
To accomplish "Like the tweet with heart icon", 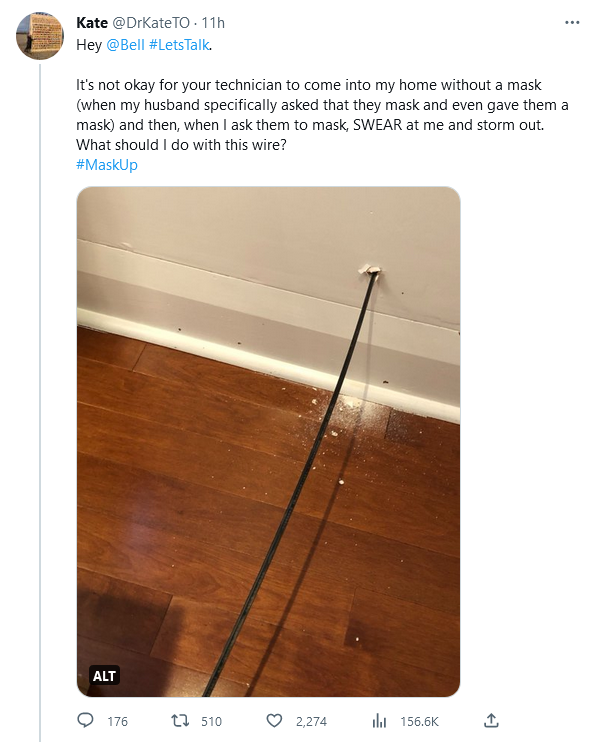I will tap(274, 721).
